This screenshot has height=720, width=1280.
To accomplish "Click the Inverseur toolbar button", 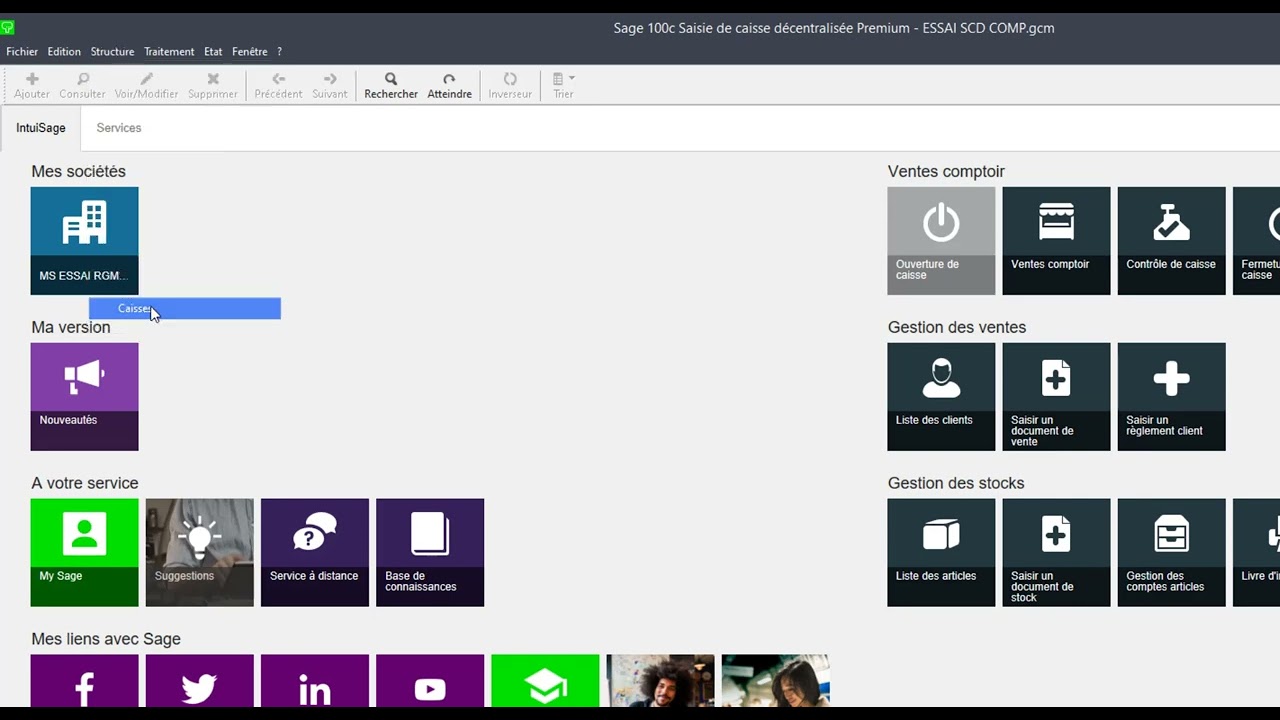I will pos(510,86).
